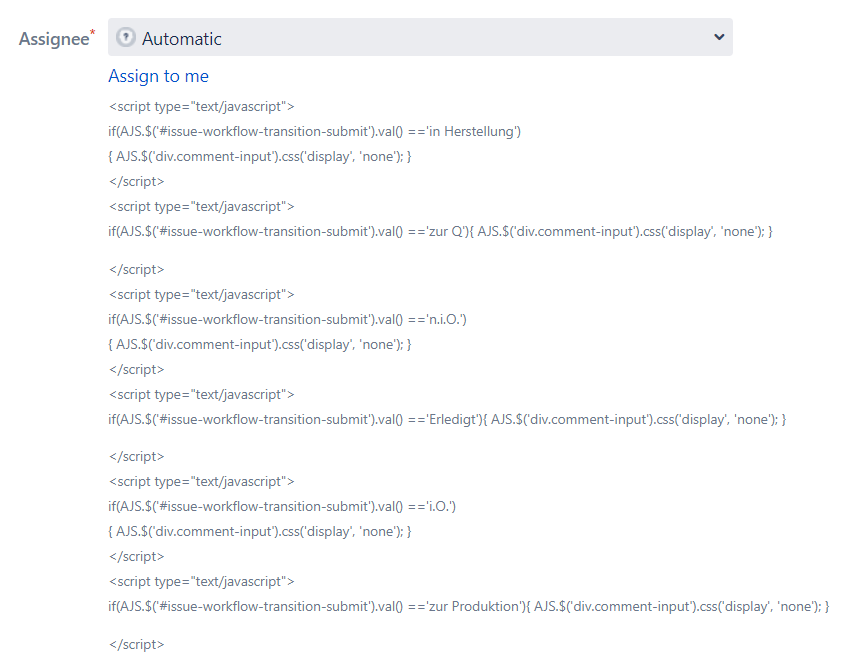Viewport: 863px width, 668px height.
Task: Click the line containing 'zur Q'
Action: point(440,232)
